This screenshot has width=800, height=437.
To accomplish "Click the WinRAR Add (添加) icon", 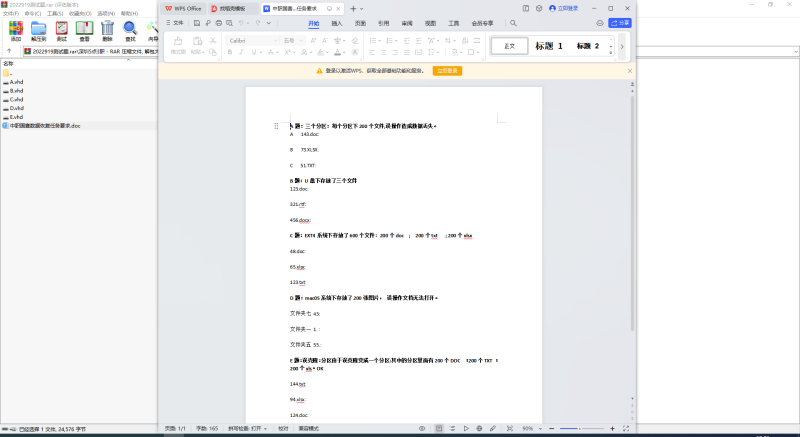I will point(15,29).
